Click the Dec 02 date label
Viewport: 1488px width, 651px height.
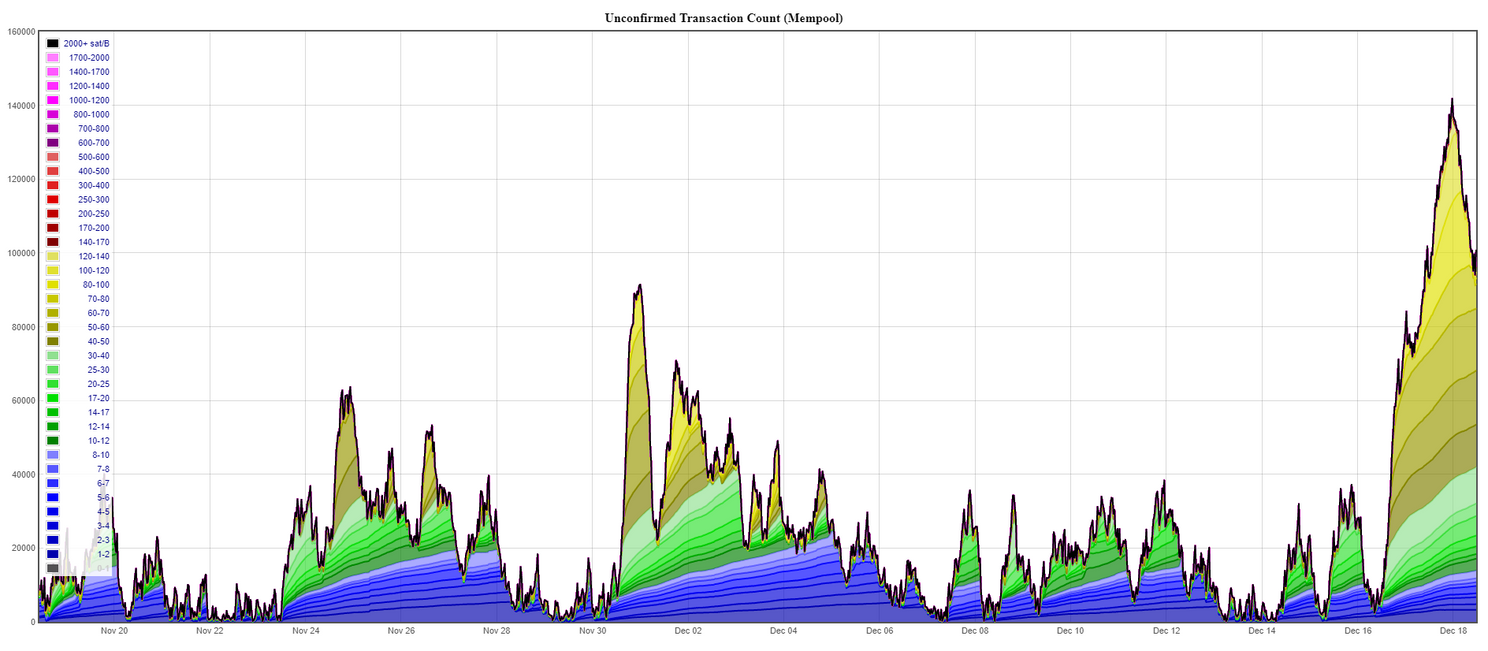[688, 631]
